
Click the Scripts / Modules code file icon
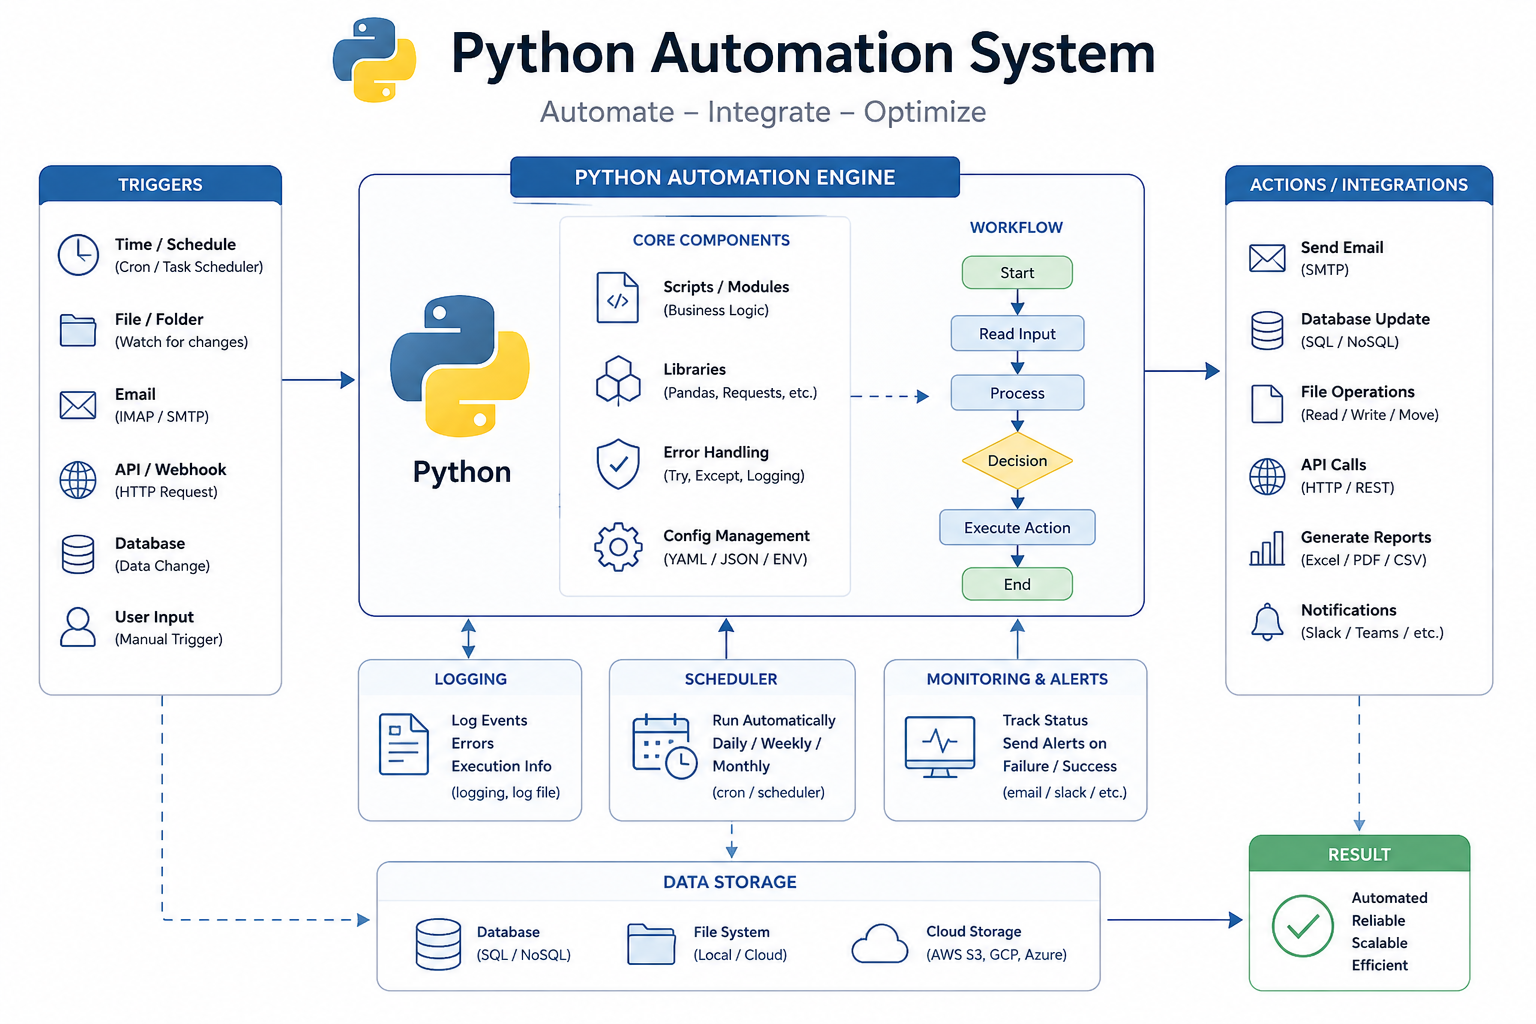[x=617, y=297]
